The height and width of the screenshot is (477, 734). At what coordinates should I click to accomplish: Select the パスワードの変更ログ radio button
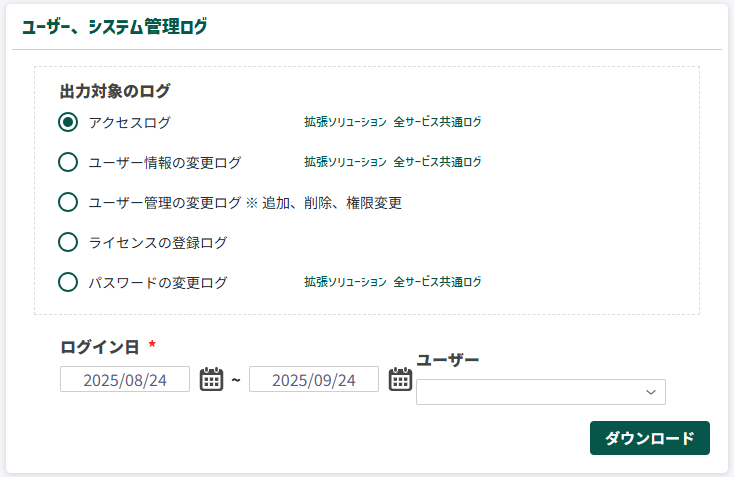(x=68, y=282)
